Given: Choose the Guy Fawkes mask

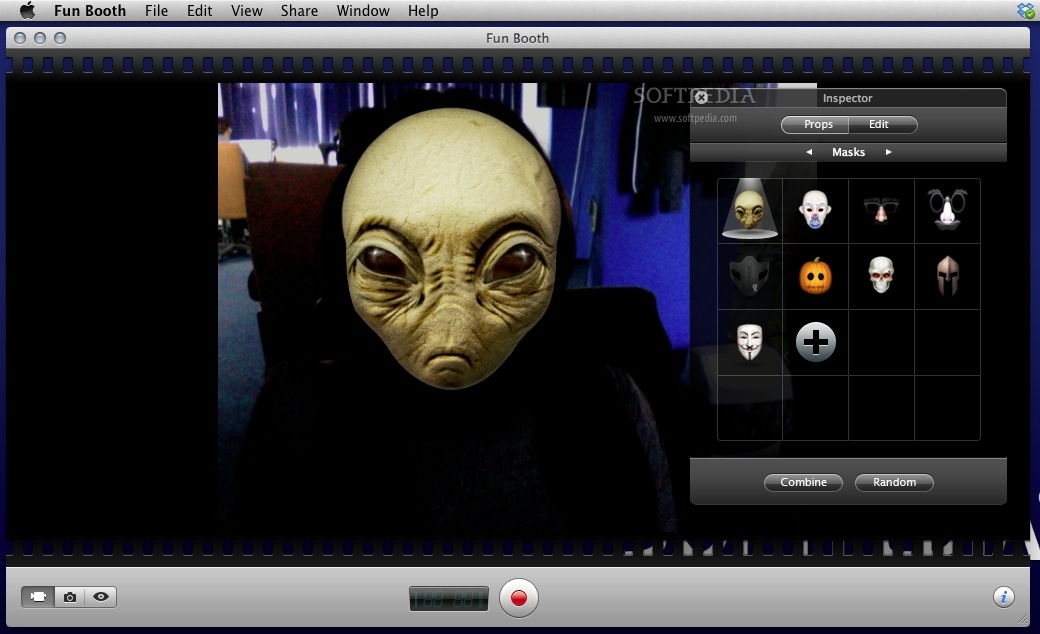Looking at the screenshot, I should (749, 342).
